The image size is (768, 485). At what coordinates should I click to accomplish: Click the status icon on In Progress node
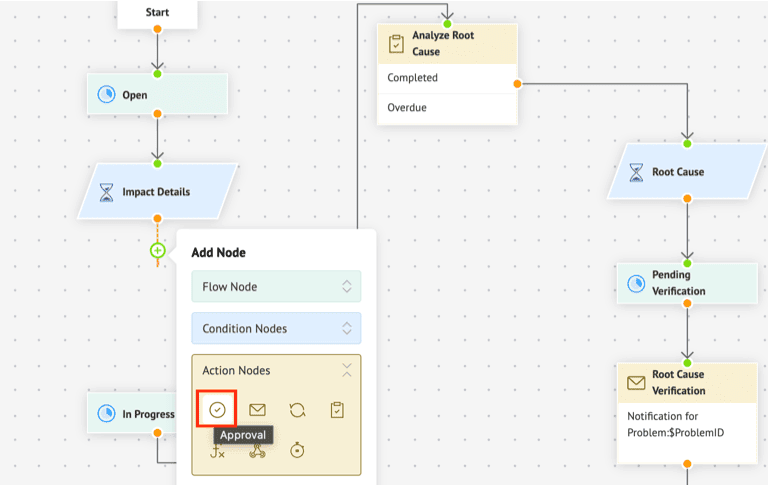[x=106, y=413]
